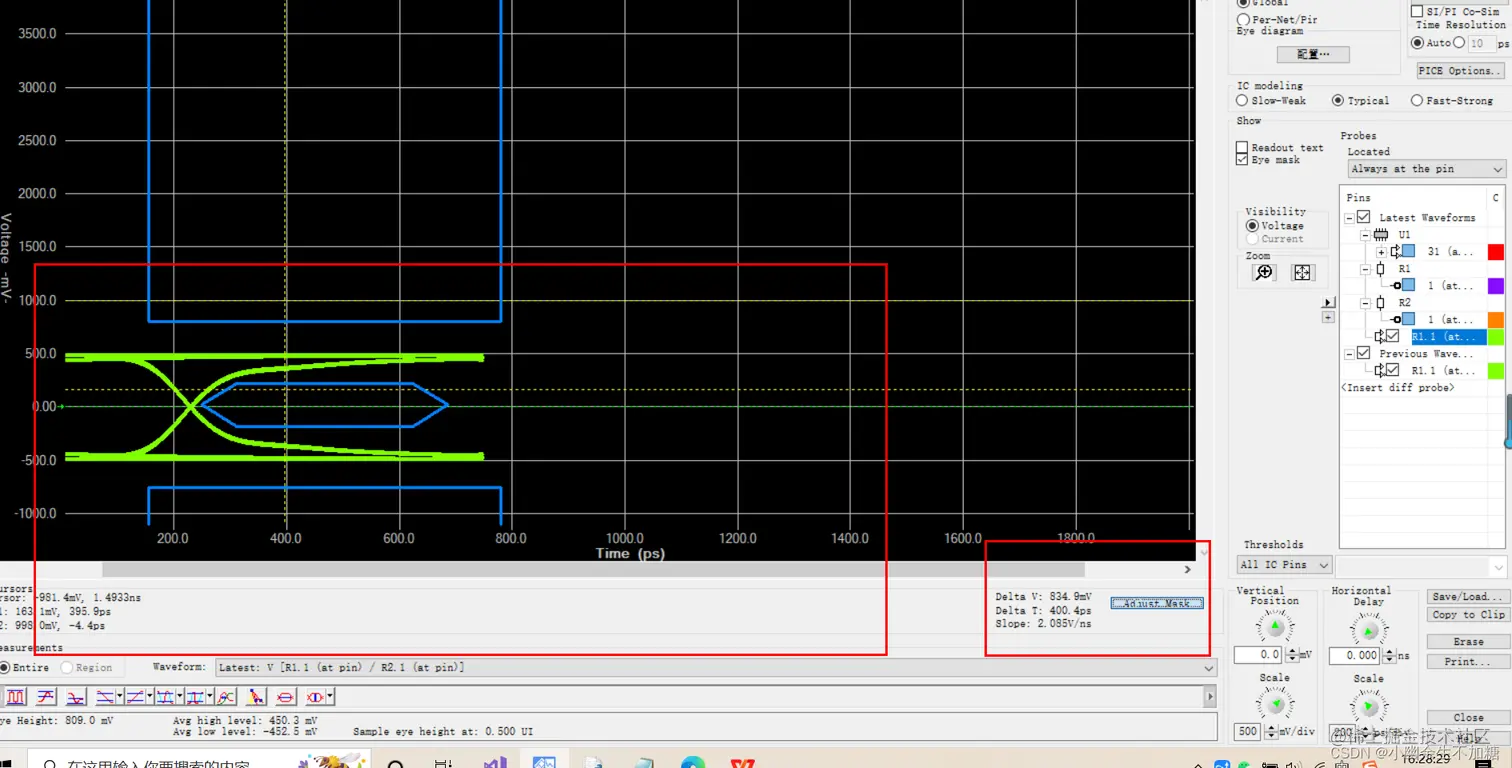Image resolution: width=1512 pixels, height=768 pixels.
Task: Enable SI/PI Co-Sim checkbox
Action: tap(1417, 11)
